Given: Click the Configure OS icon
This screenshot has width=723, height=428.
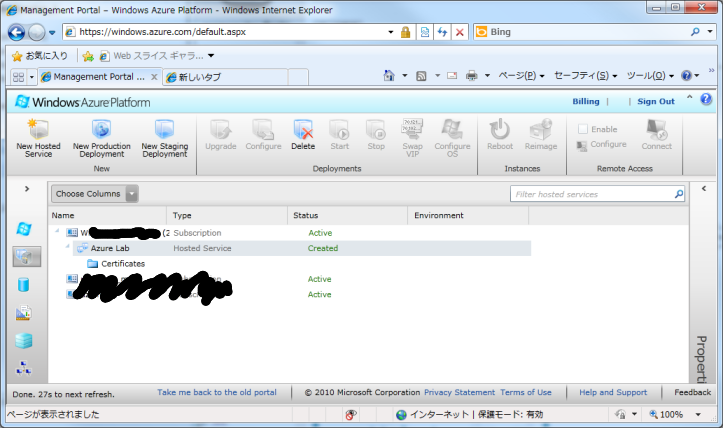Looking at the screenshot, I should point(452,130).
